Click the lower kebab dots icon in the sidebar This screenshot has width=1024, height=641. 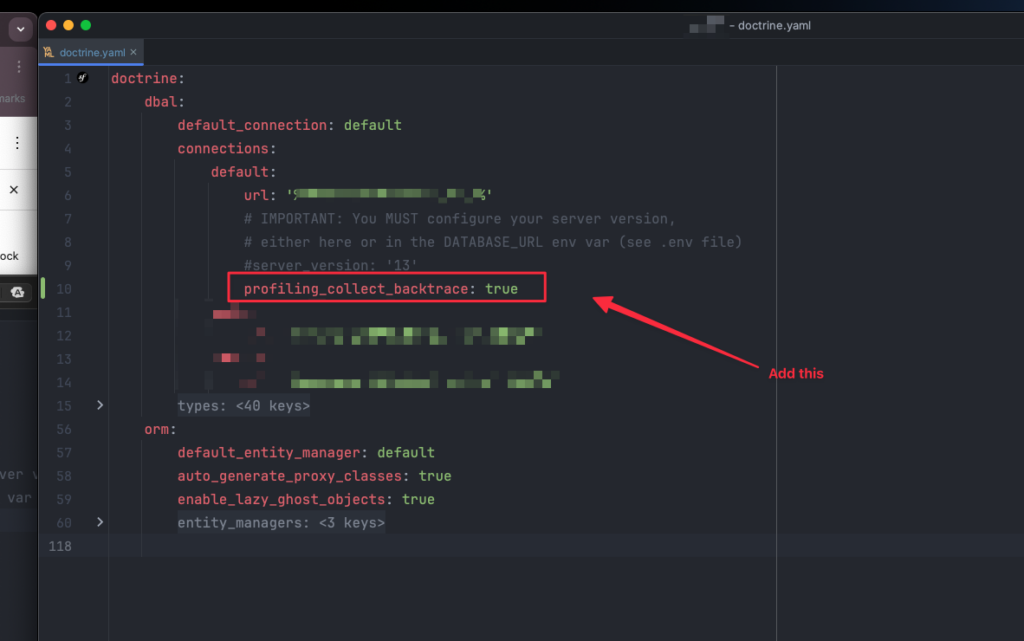coord(17,142)
